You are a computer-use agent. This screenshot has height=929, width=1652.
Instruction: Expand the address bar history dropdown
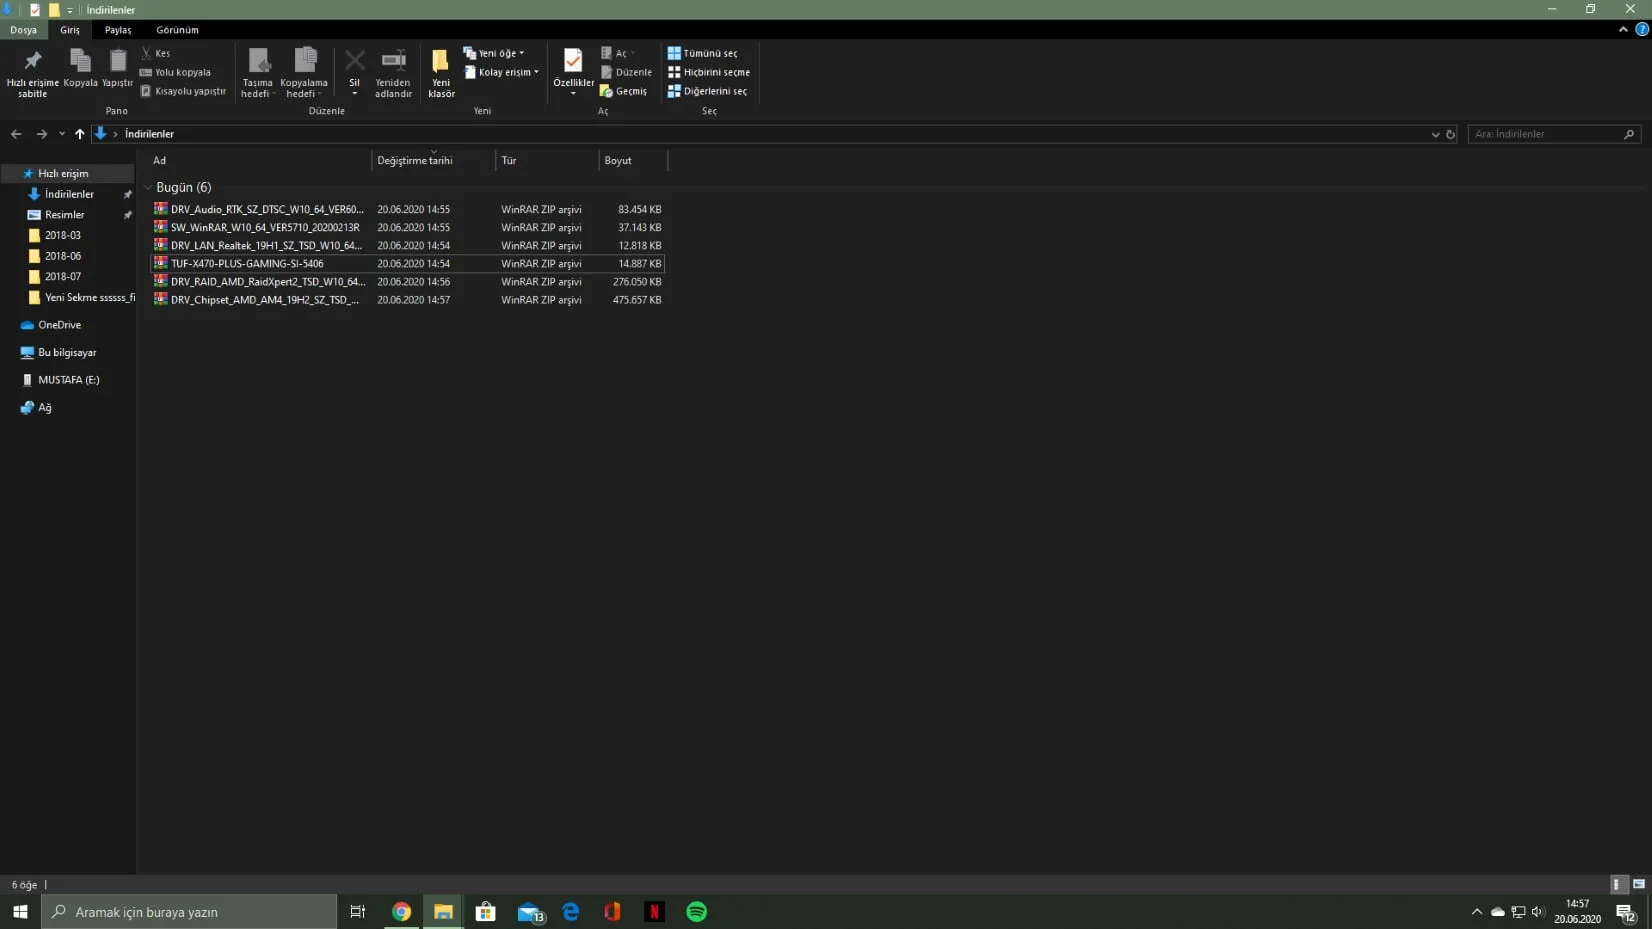(x=1435, y=134)
